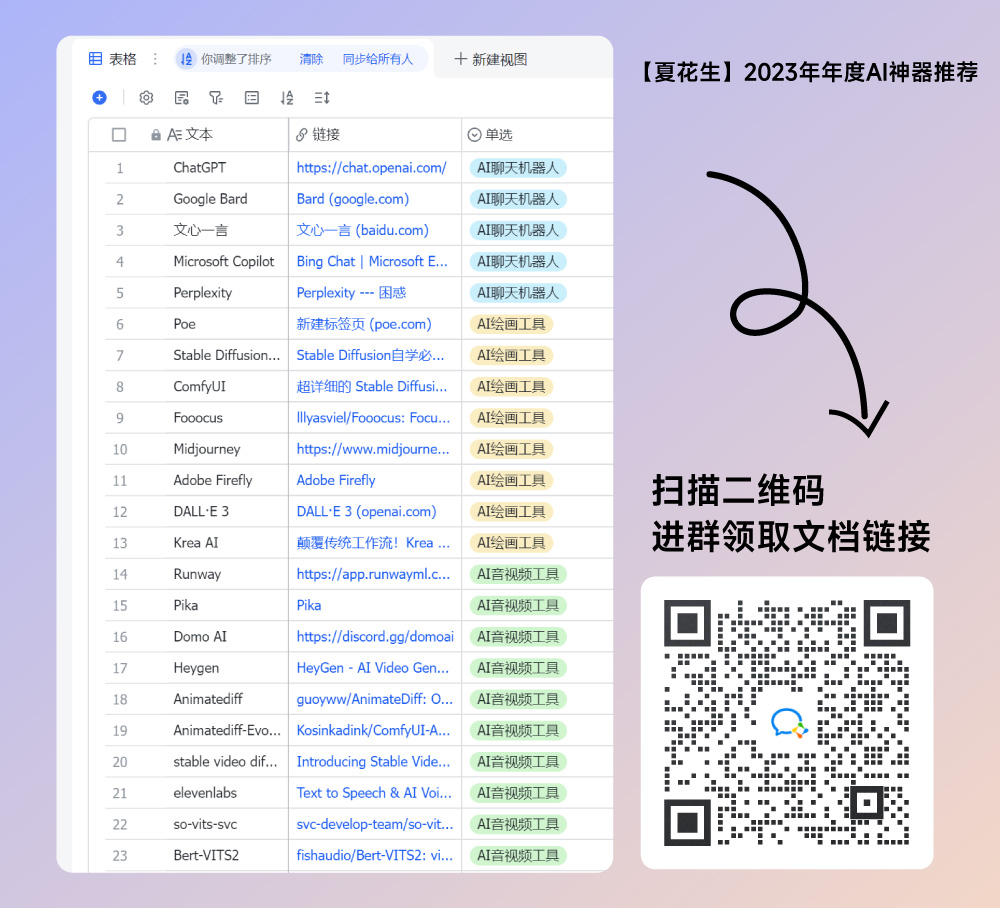Open the Kosinkadink/ComfyUI-A link
This screenshot has height=908, width=1000.
(x=373, y=730)
